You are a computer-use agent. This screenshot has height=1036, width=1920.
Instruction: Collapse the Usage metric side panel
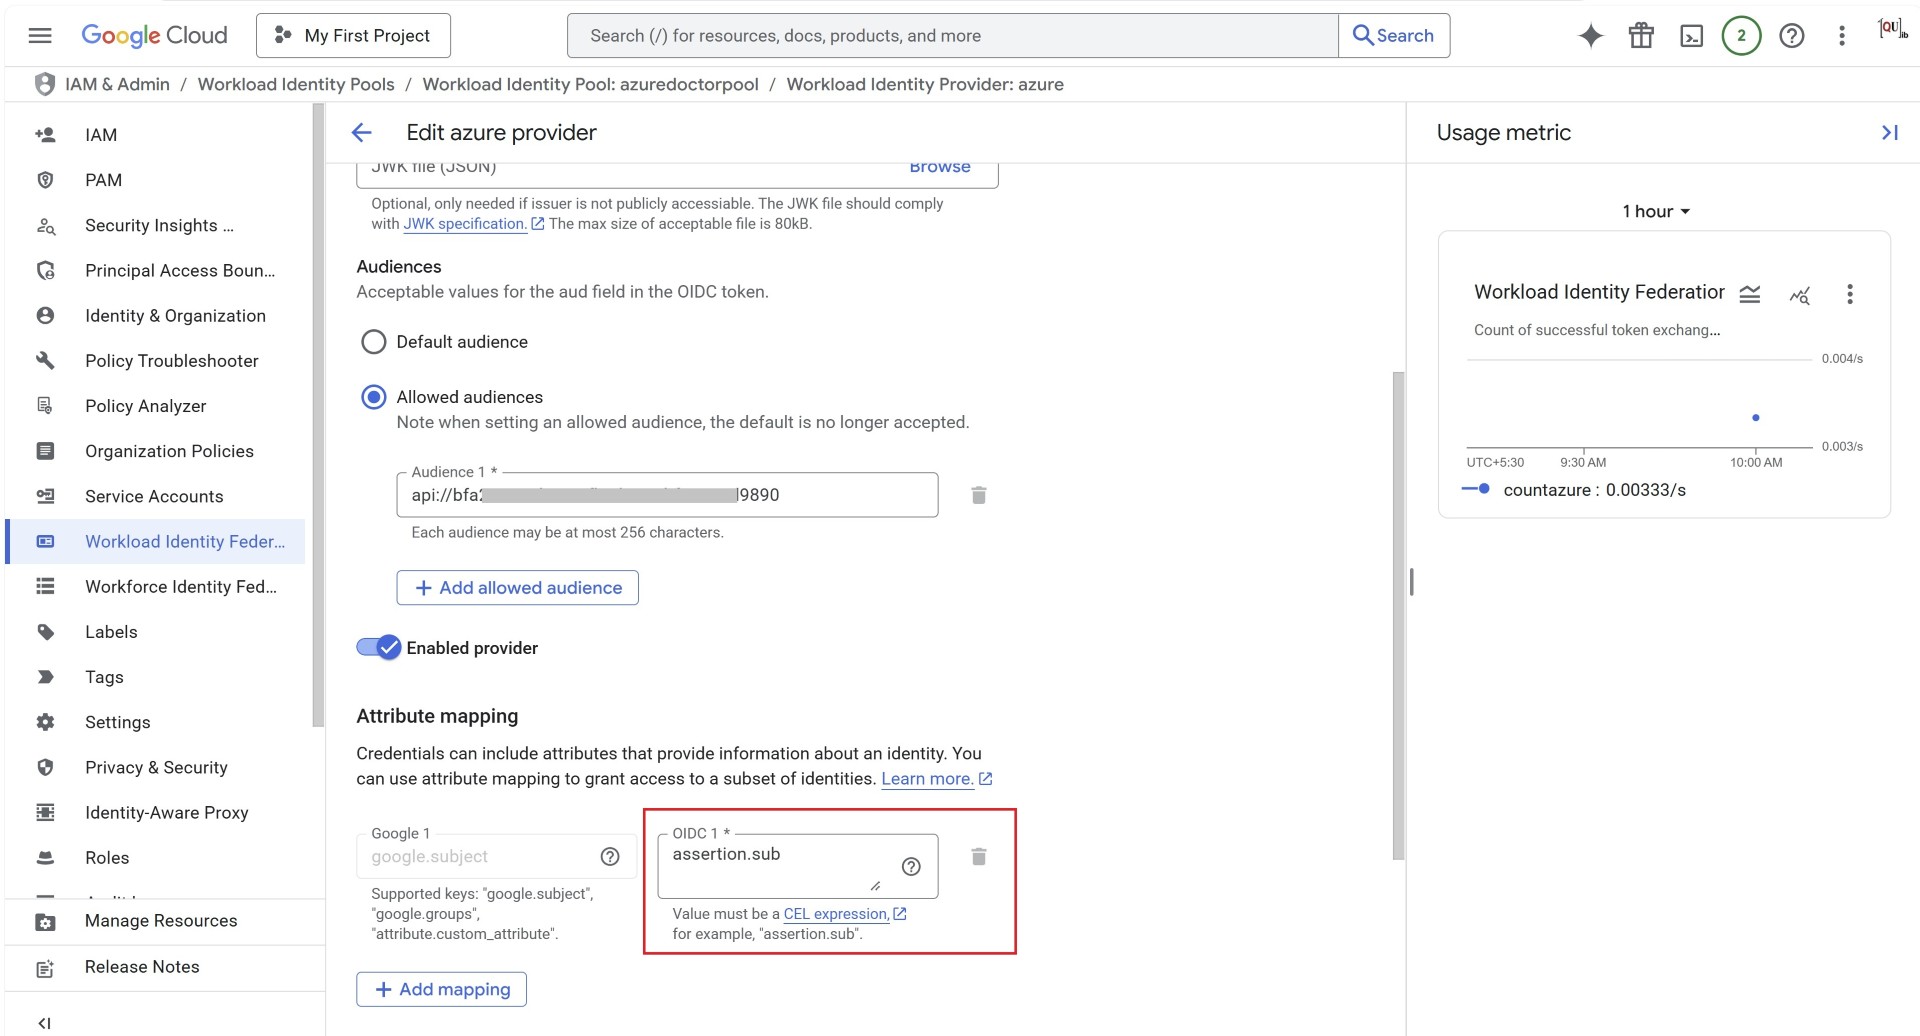pyautogui.click(x=1889, y=132)
